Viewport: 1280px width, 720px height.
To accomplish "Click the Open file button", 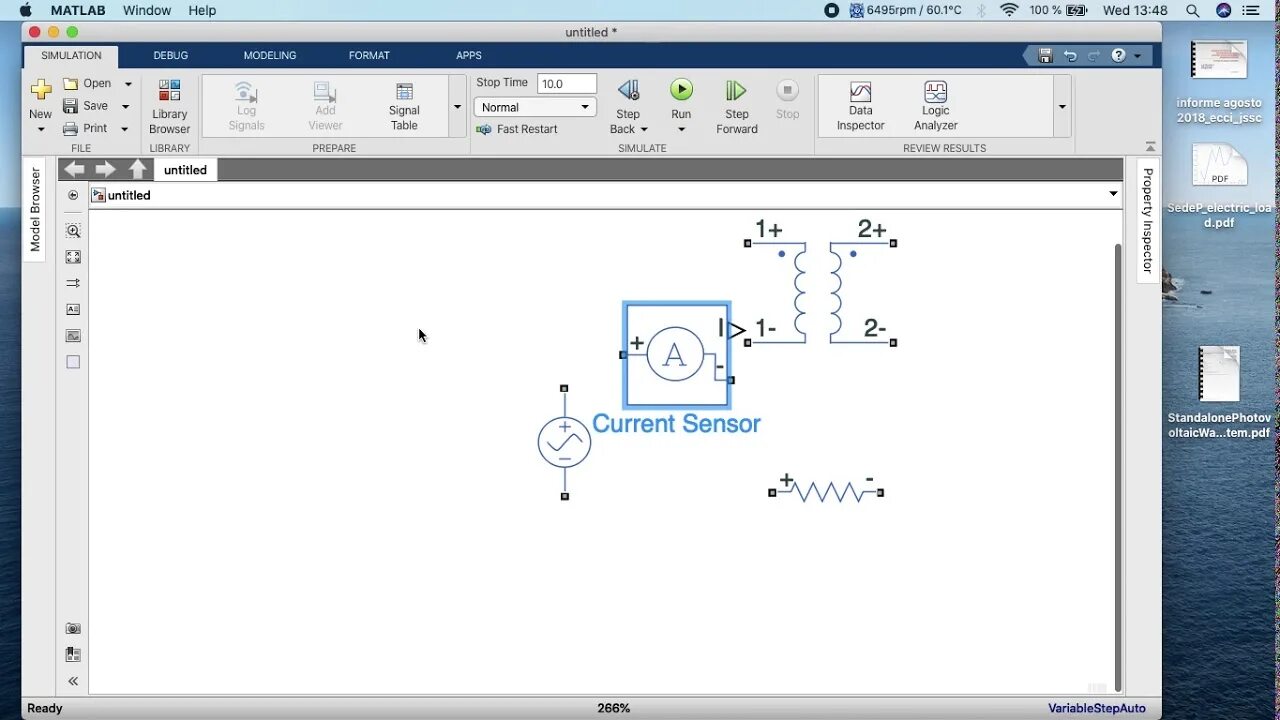I will (87, 84).
